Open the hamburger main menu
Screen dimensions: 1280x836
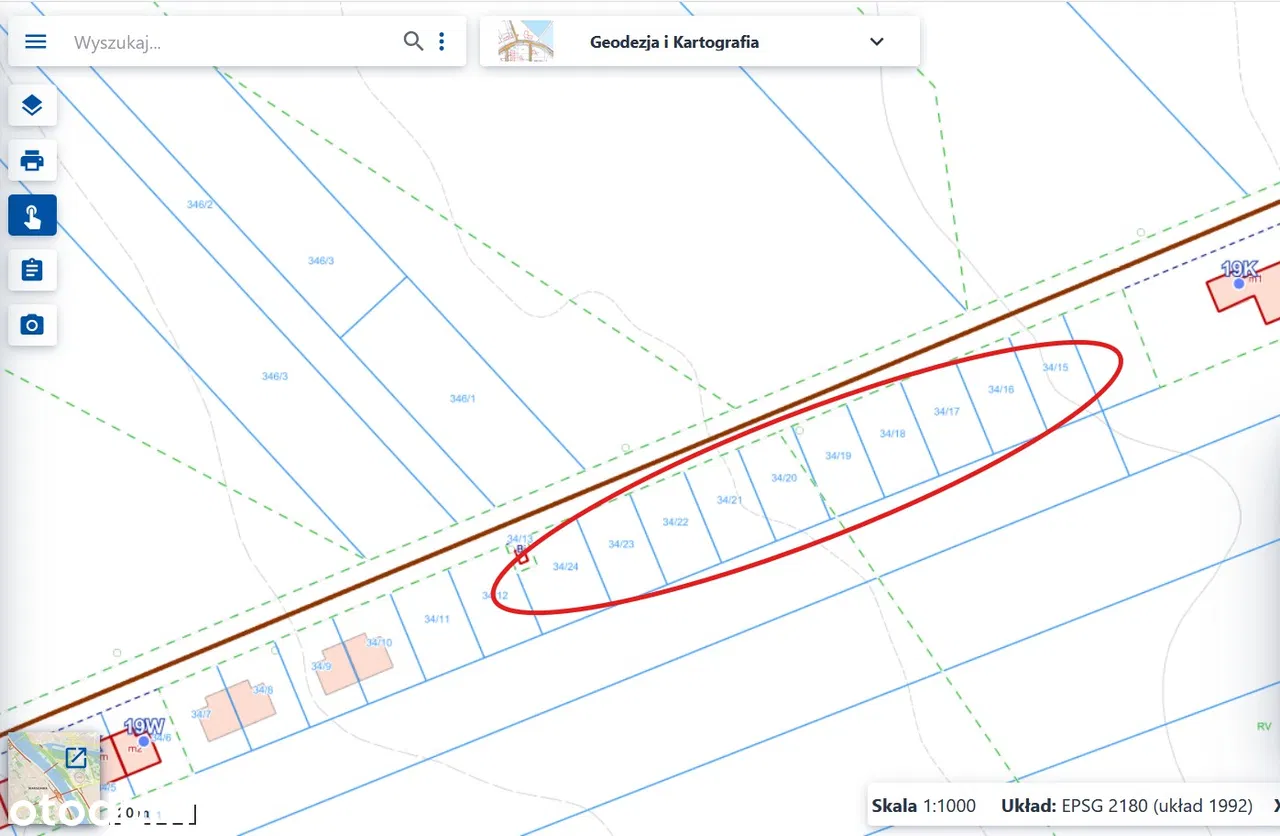click(x=36, y=41)
